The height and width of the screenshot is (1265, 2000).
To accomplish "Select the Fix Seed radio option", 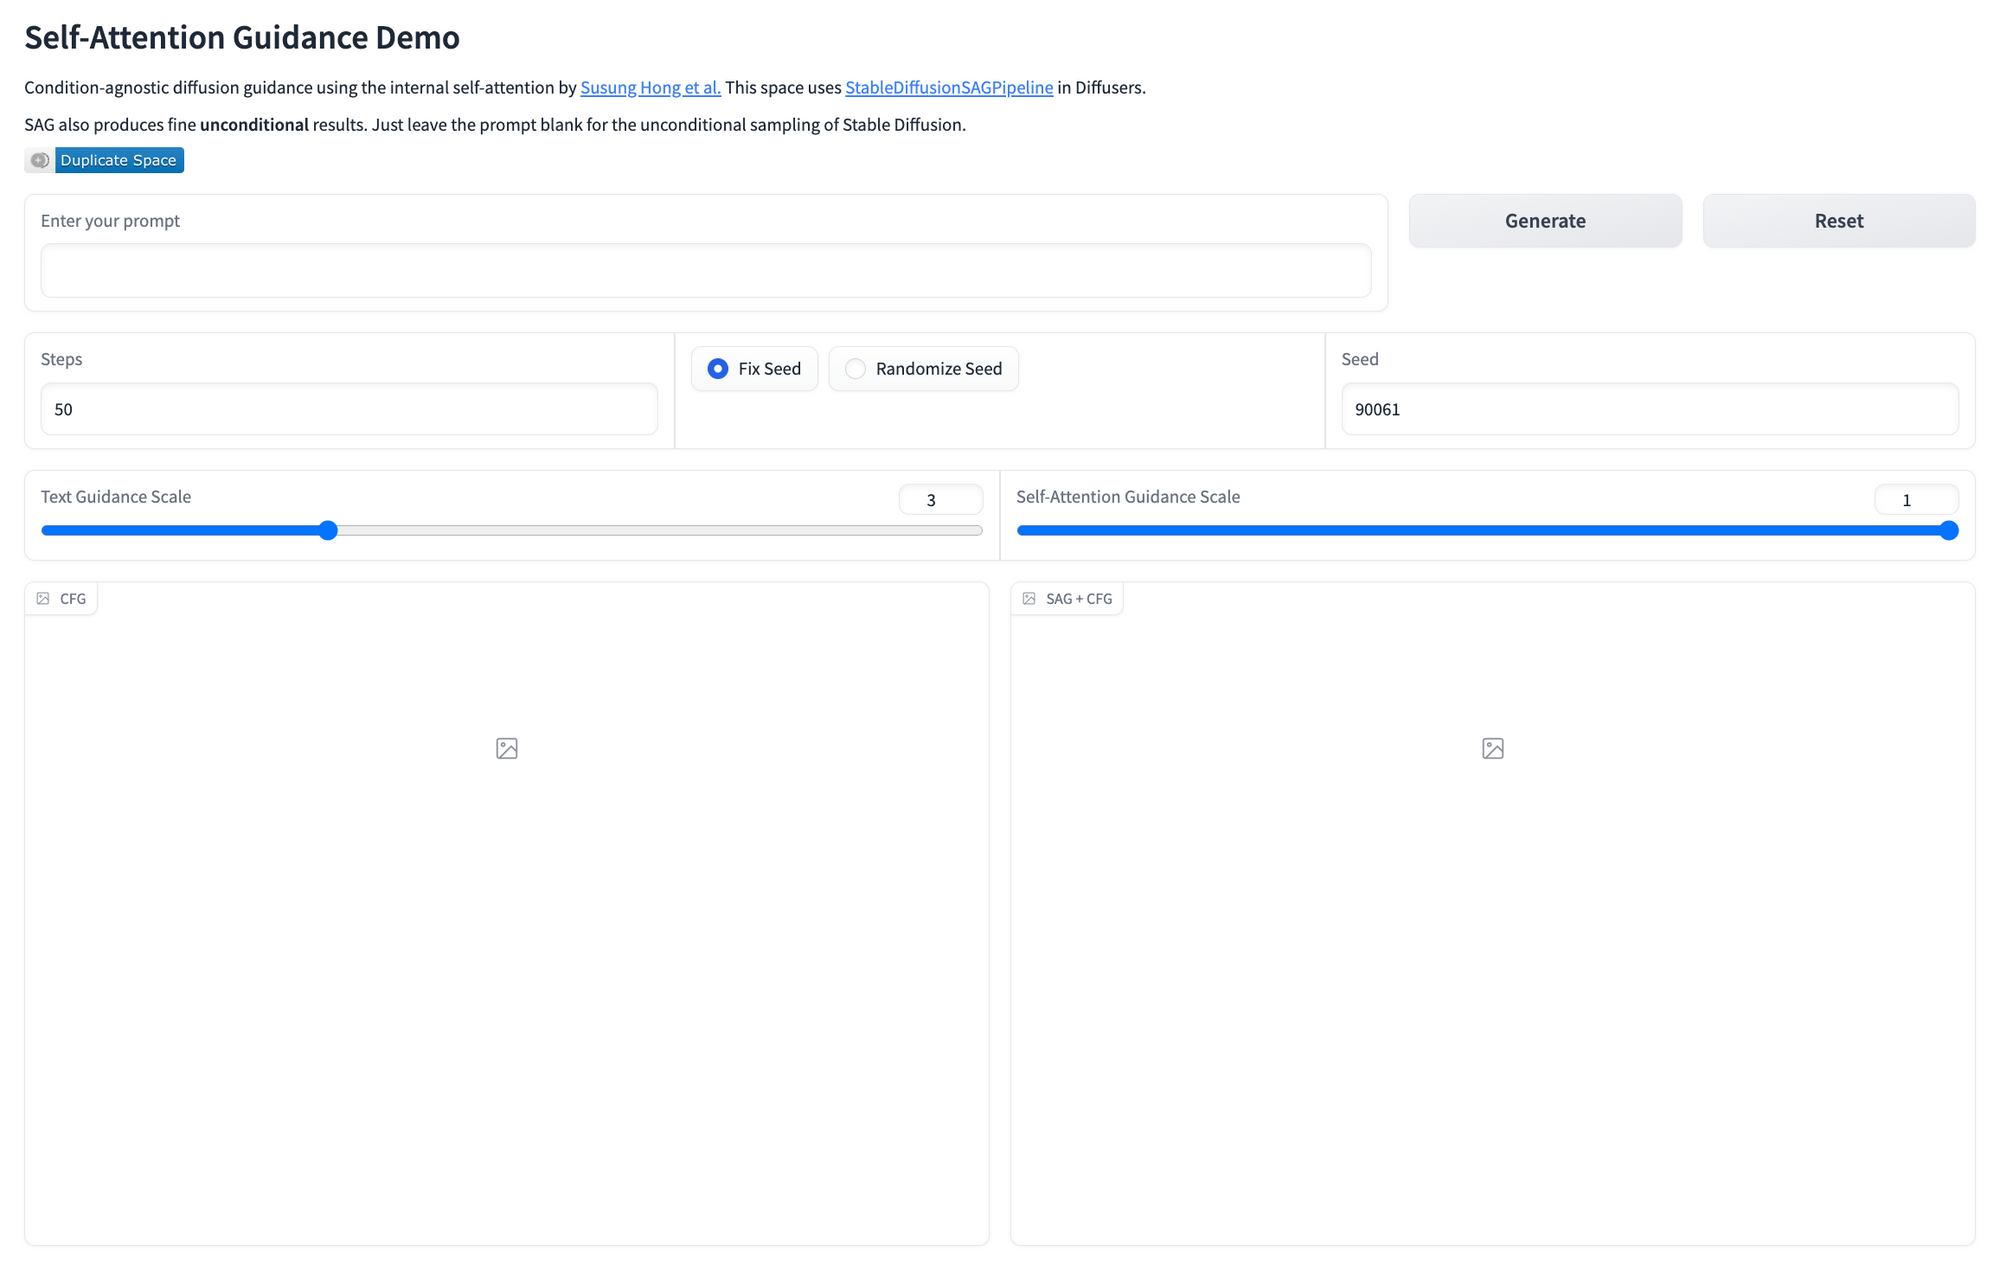I will tap(718, 369).
